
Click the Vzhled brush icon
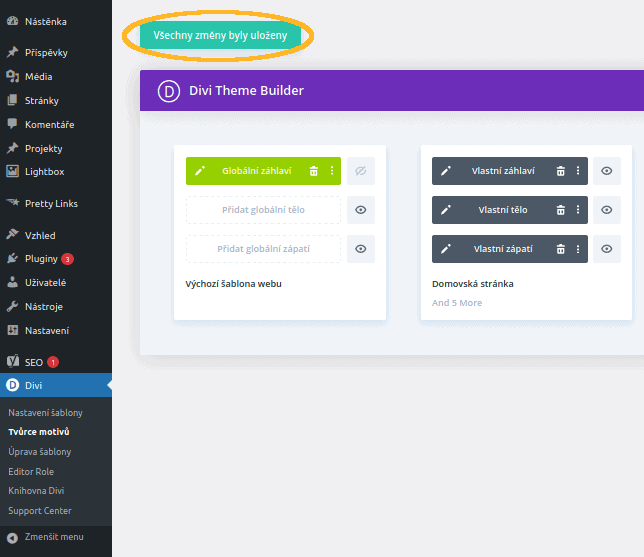point(13,235)
